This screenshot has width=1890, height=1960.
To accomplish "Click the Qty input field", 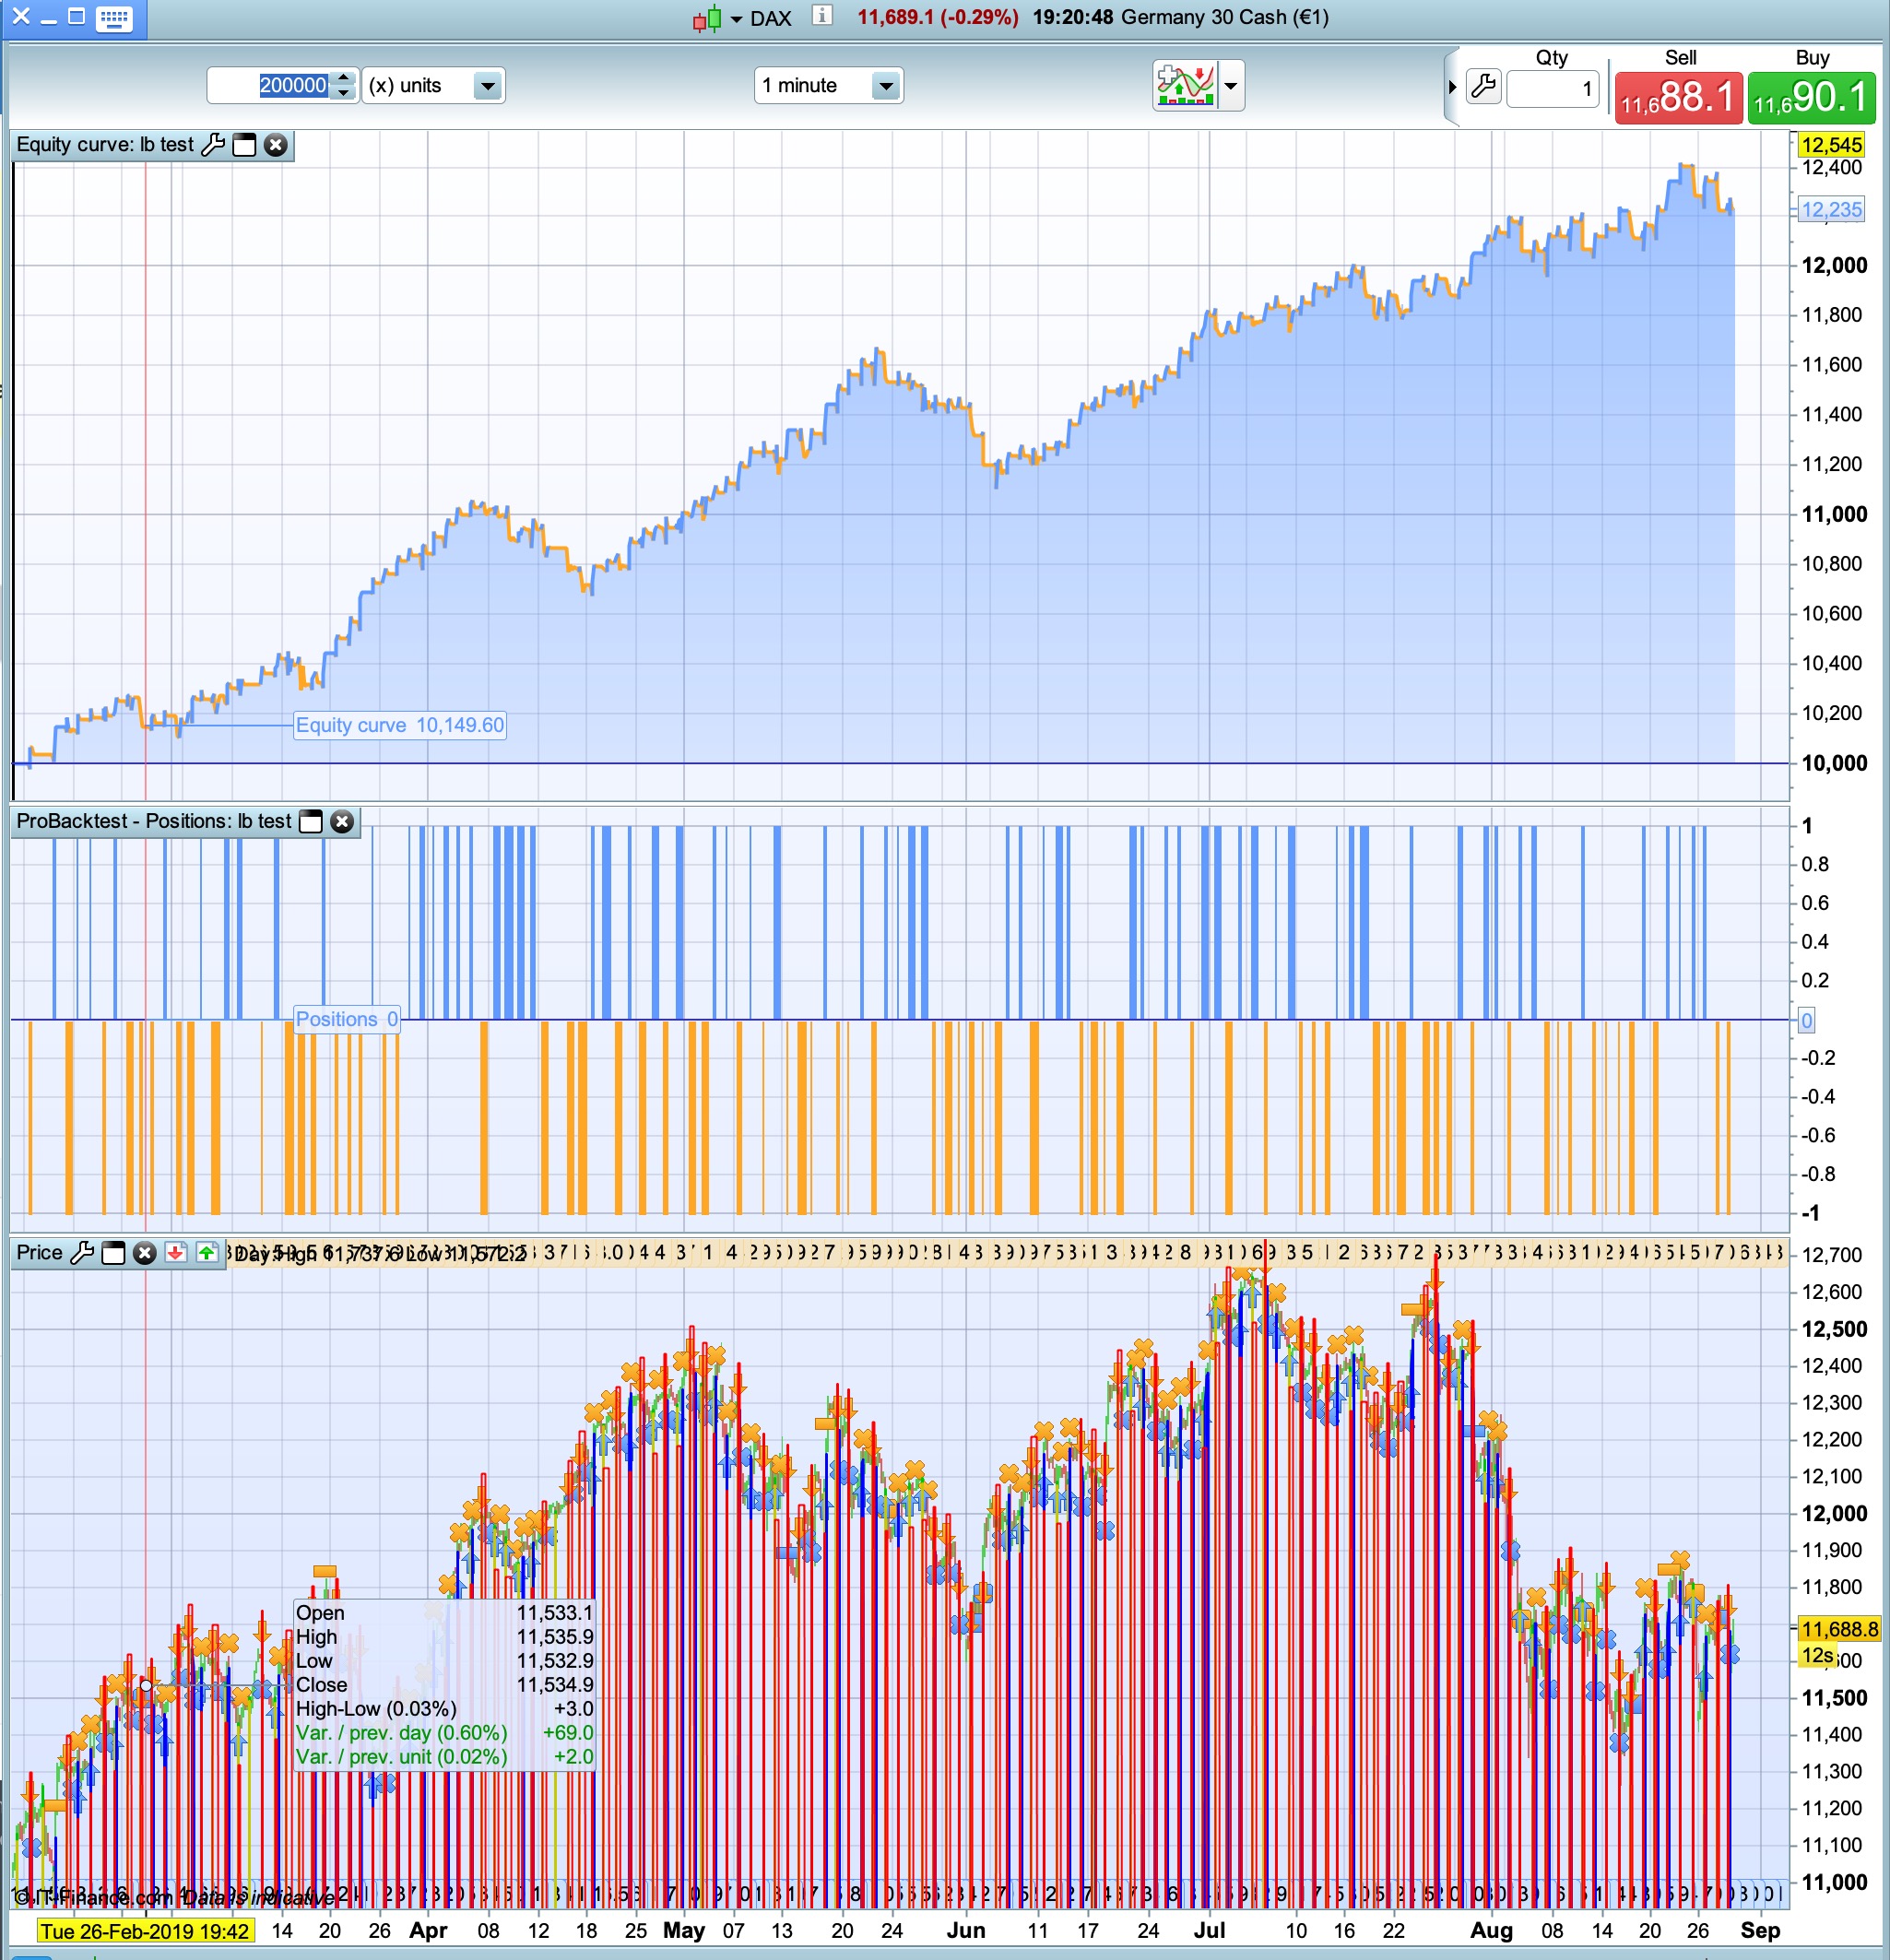I will (x=1552, y=89).
